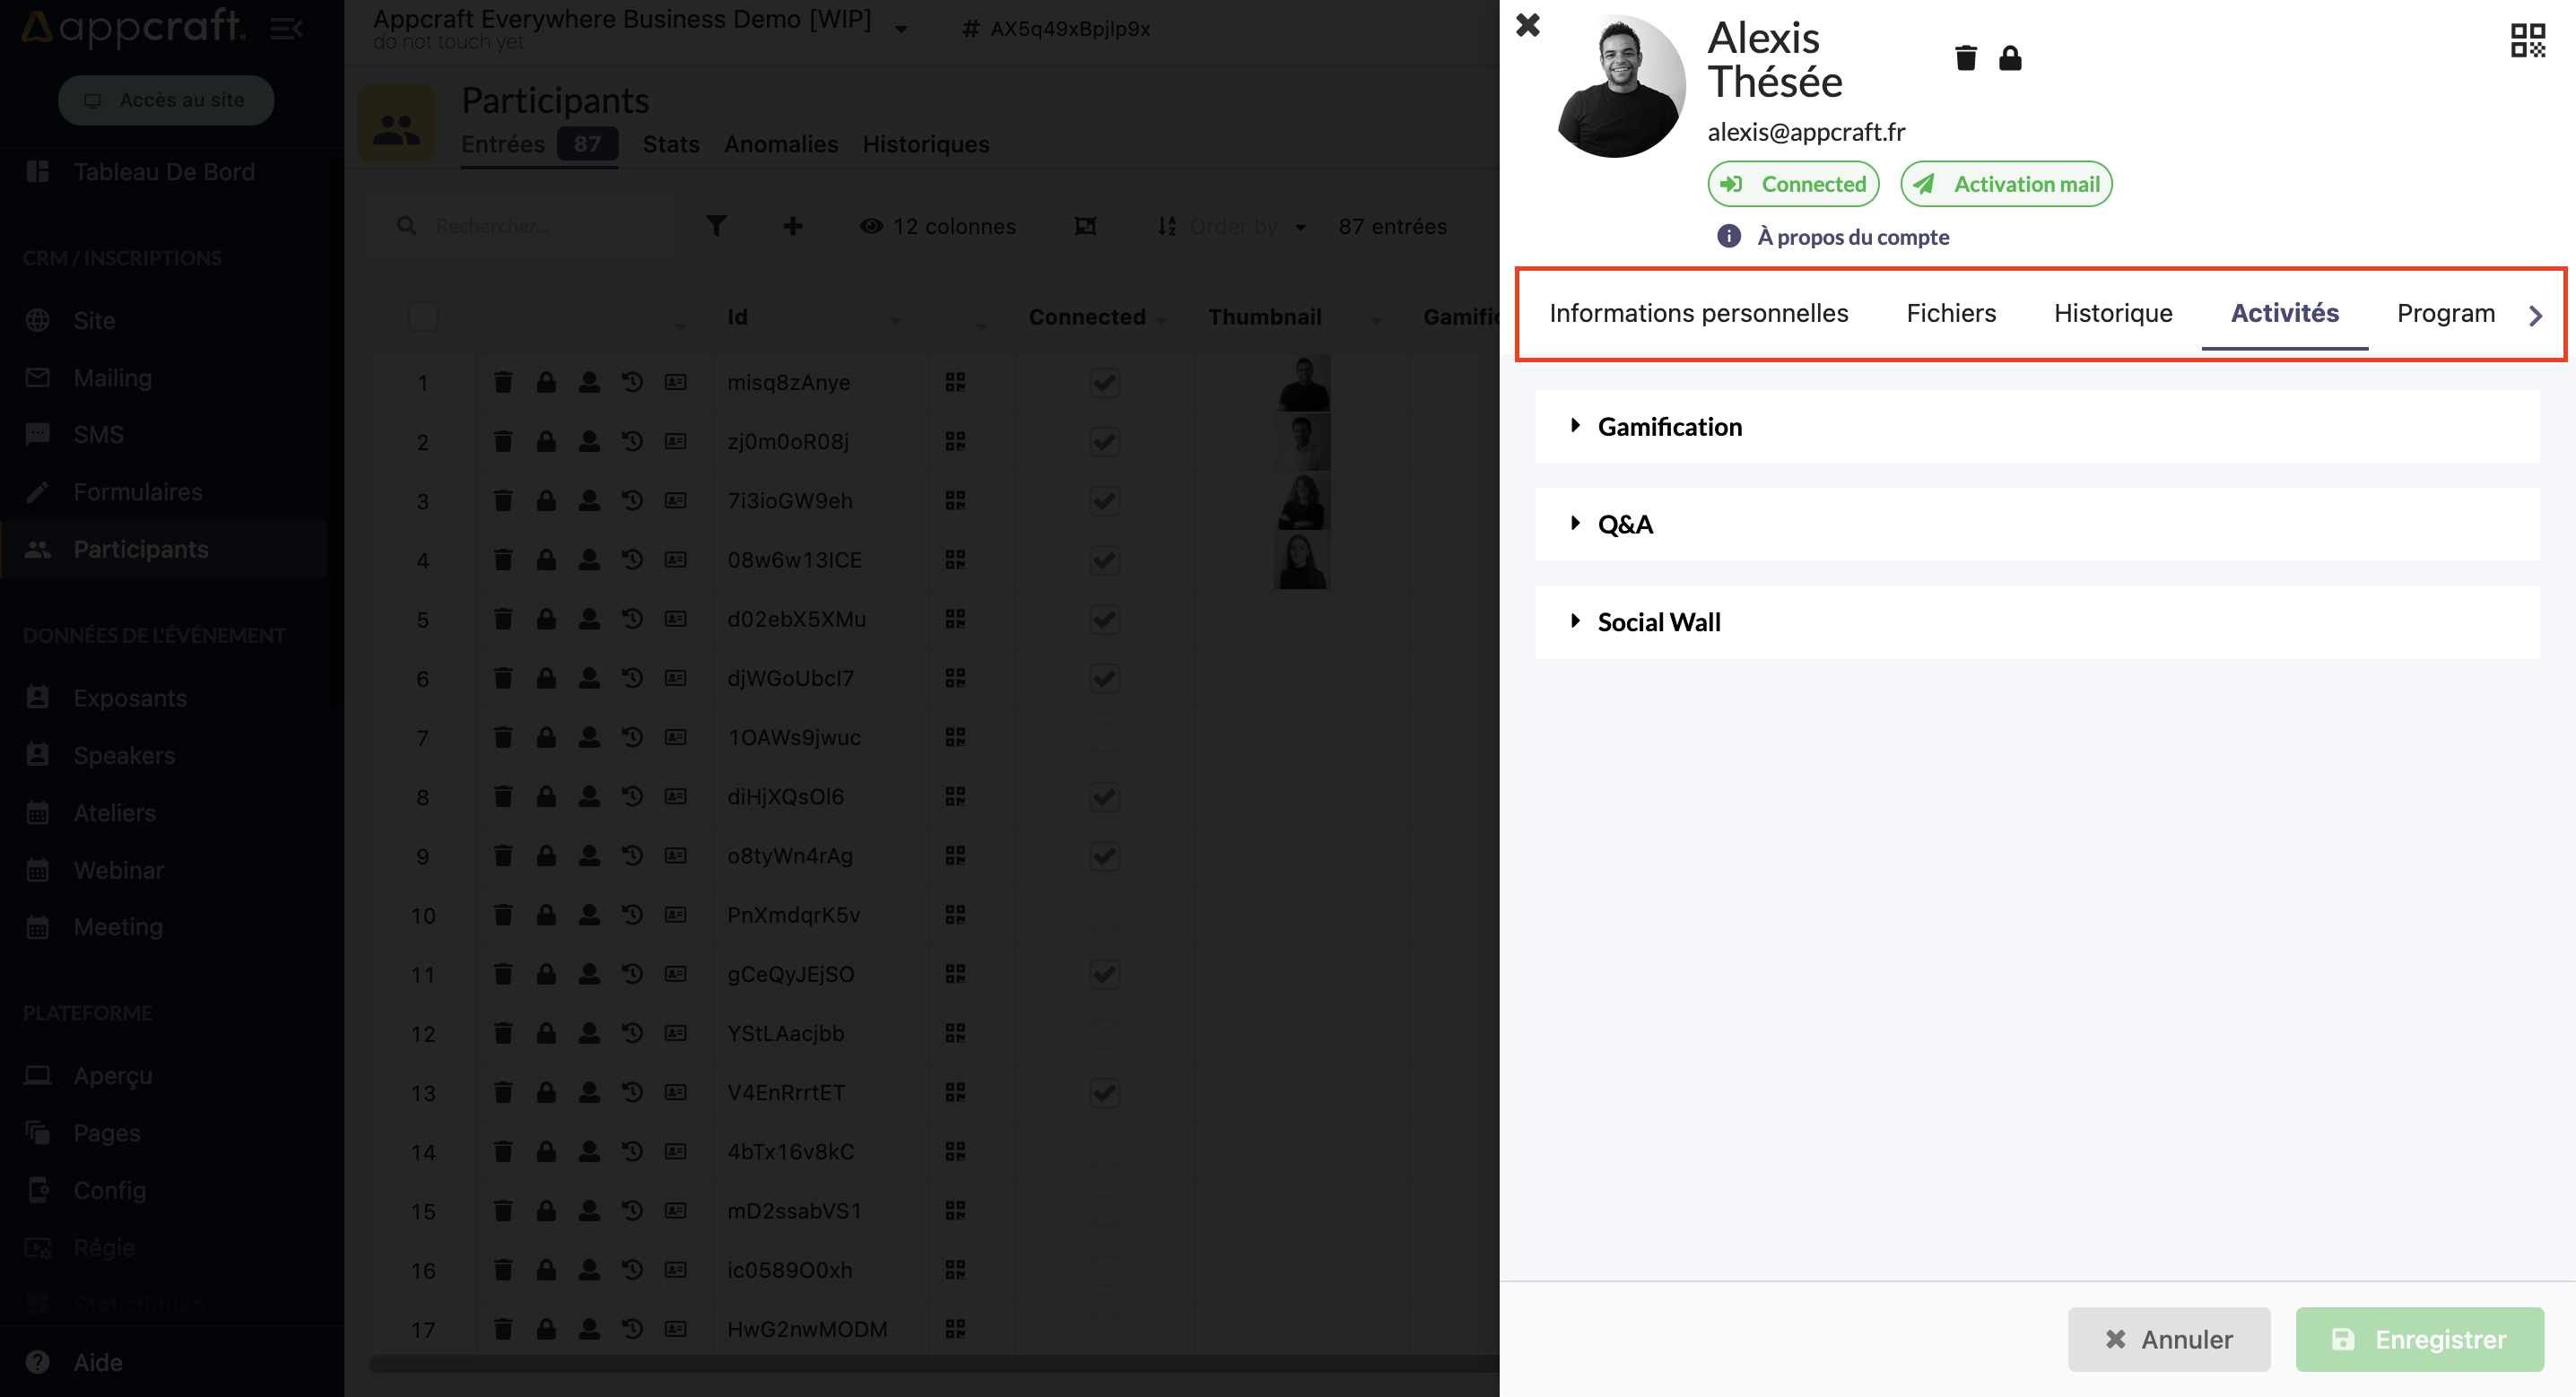This screenshot has width=2576, height=1397.
Task: Click the Activation mail button
Action: click(x=2006, y=184)
